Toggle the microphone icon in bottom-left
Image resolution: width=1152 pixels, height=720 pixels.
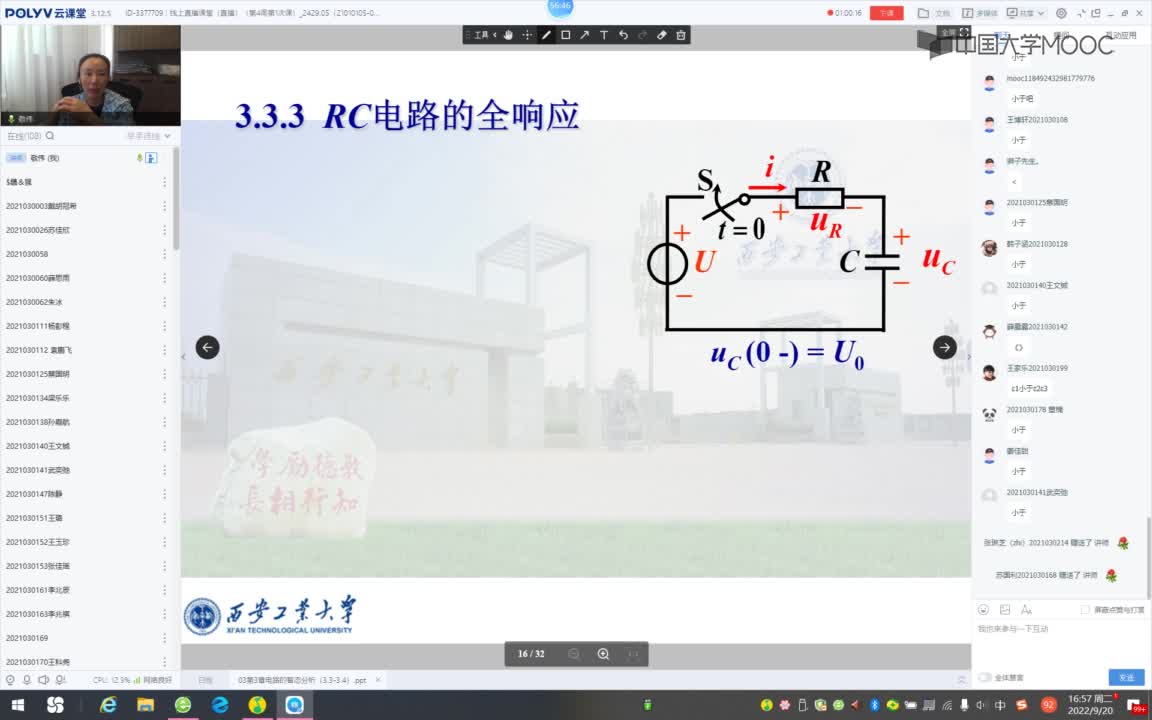[x=26, y=680]
